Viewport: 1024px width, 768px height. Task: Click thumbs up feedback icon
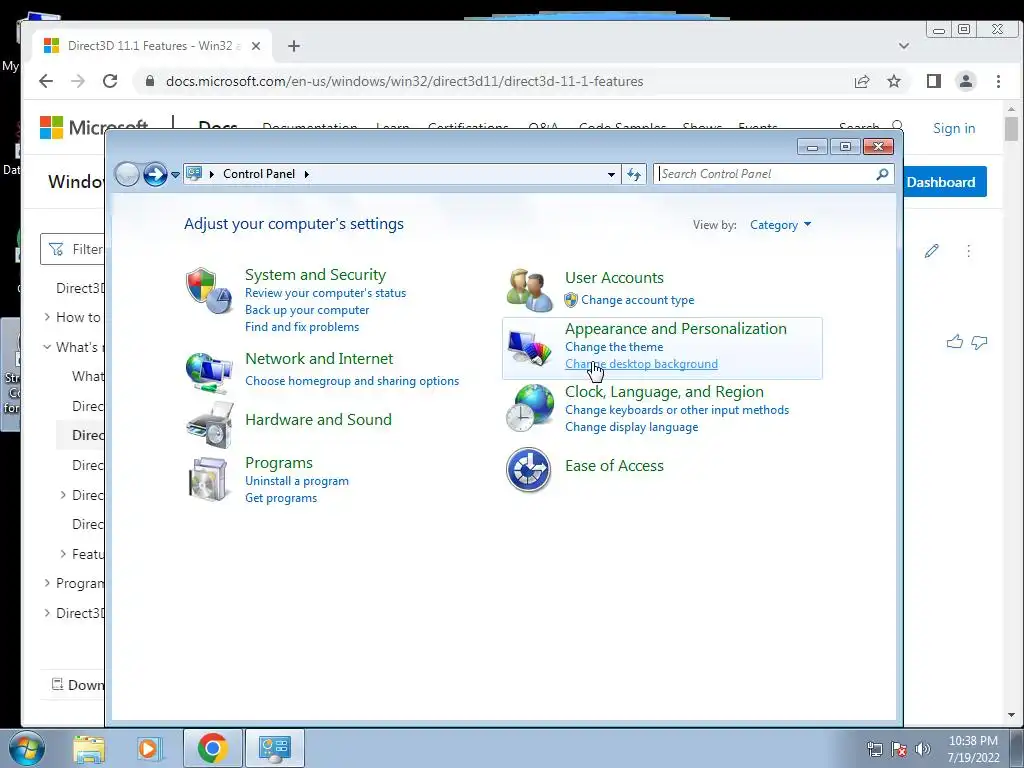click(x=955, y=342)
